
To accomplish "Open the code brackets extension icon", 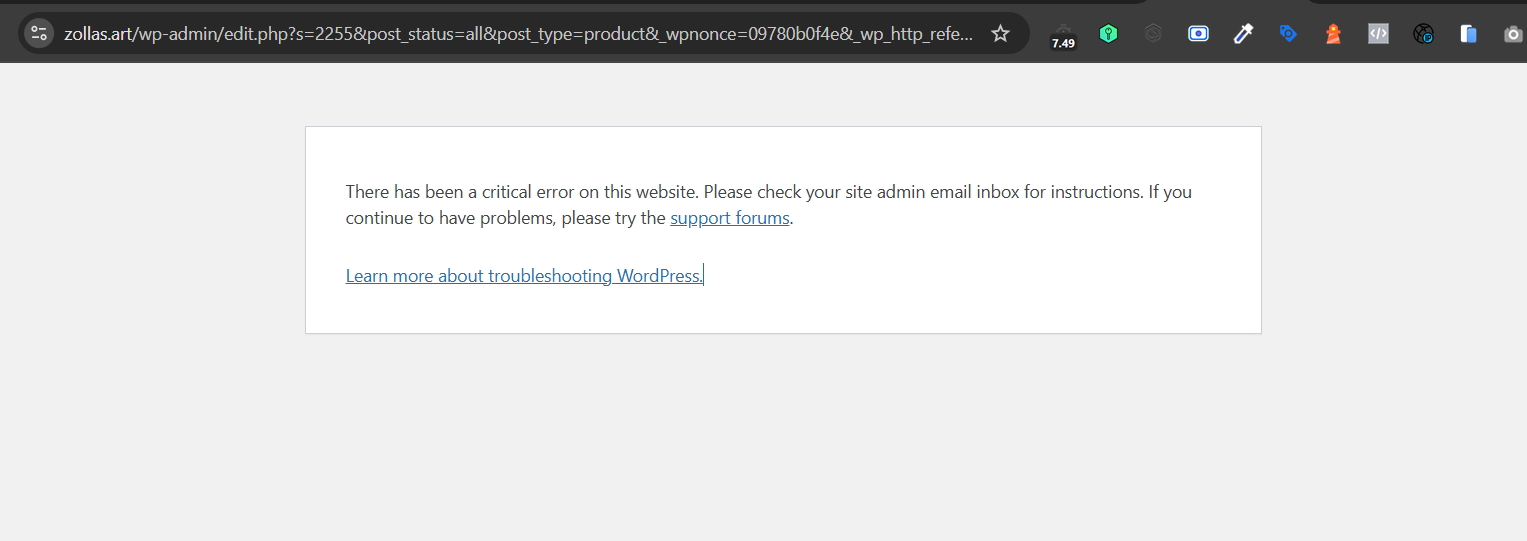I will pyautogui.click(x=1378, y=33).
